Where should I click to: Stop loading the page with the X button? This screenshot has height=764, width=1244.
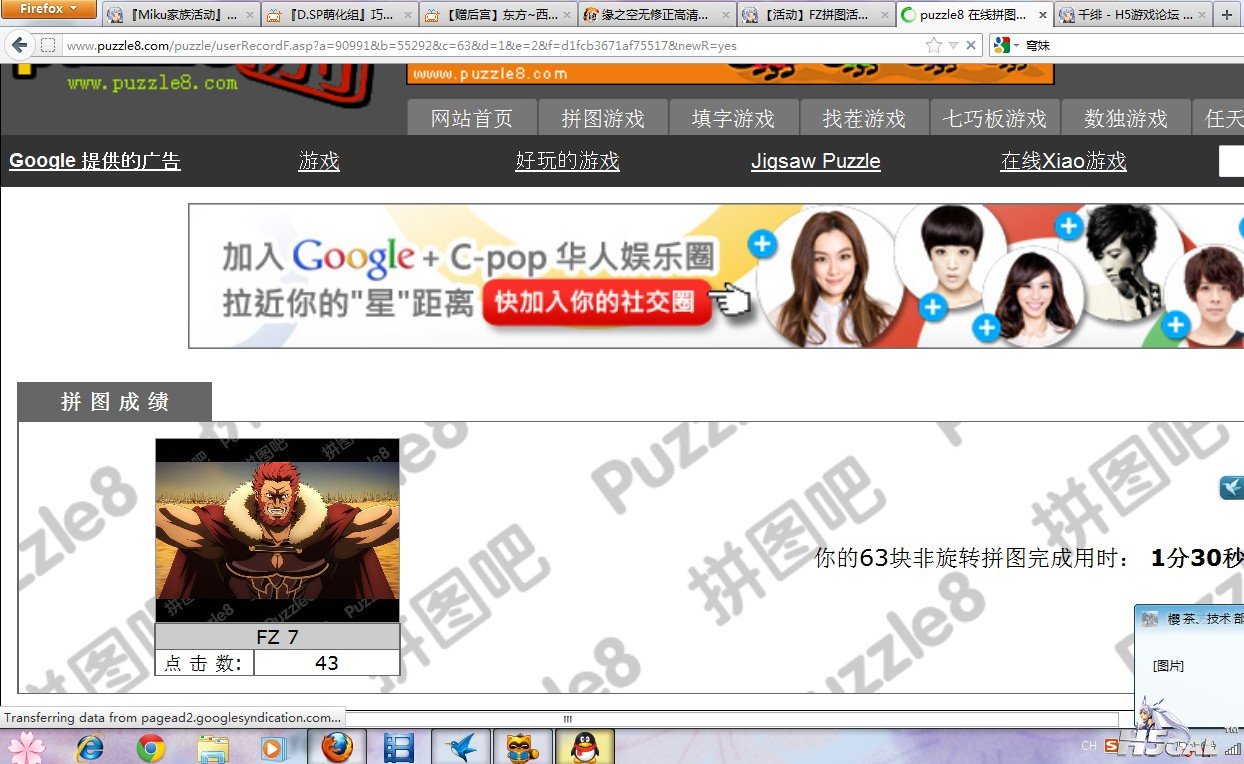[971, 45]
